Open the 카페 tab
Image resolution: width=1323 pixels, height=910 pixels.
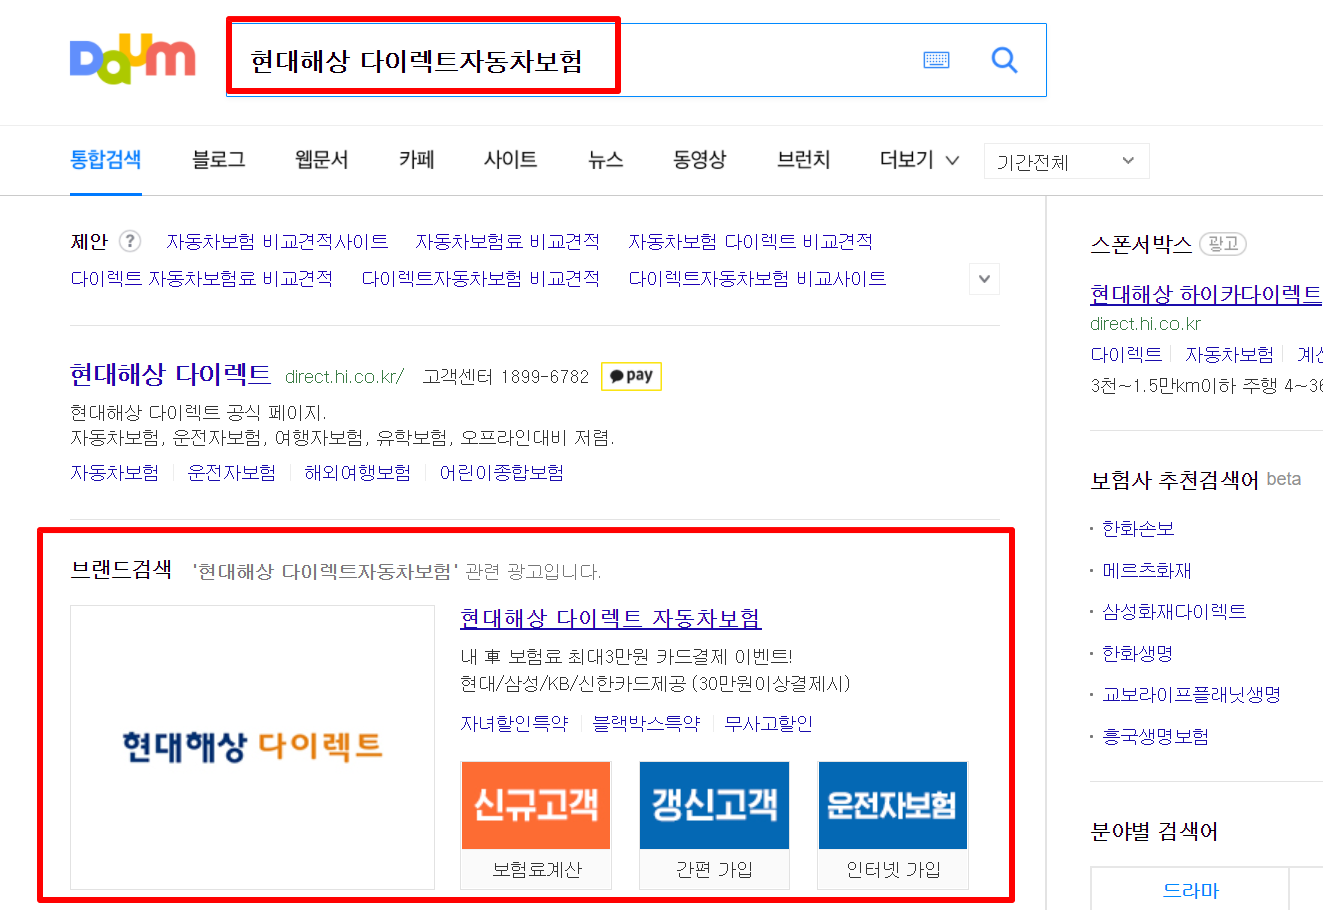[x=417, y=160]
